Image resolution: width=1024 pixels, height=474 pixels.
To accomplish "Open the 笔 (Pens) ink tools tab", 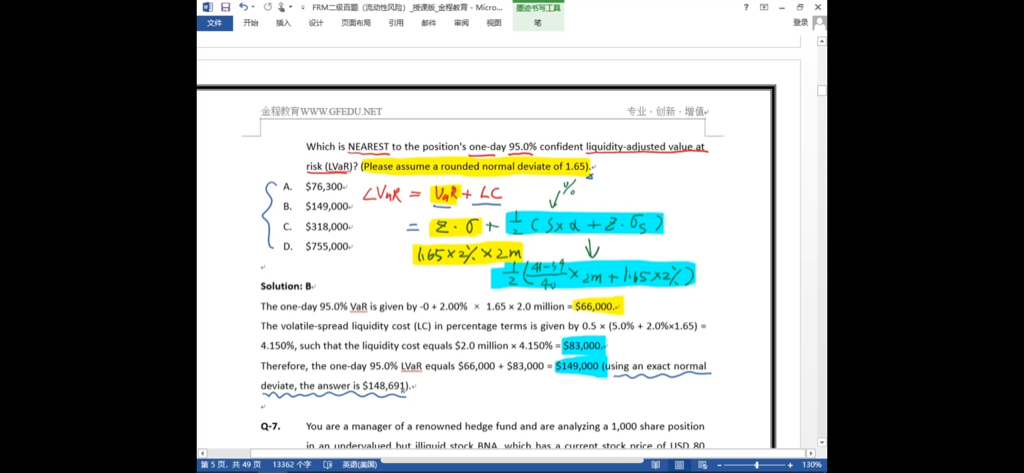I will pyautogui.click(x=537, y=22).
